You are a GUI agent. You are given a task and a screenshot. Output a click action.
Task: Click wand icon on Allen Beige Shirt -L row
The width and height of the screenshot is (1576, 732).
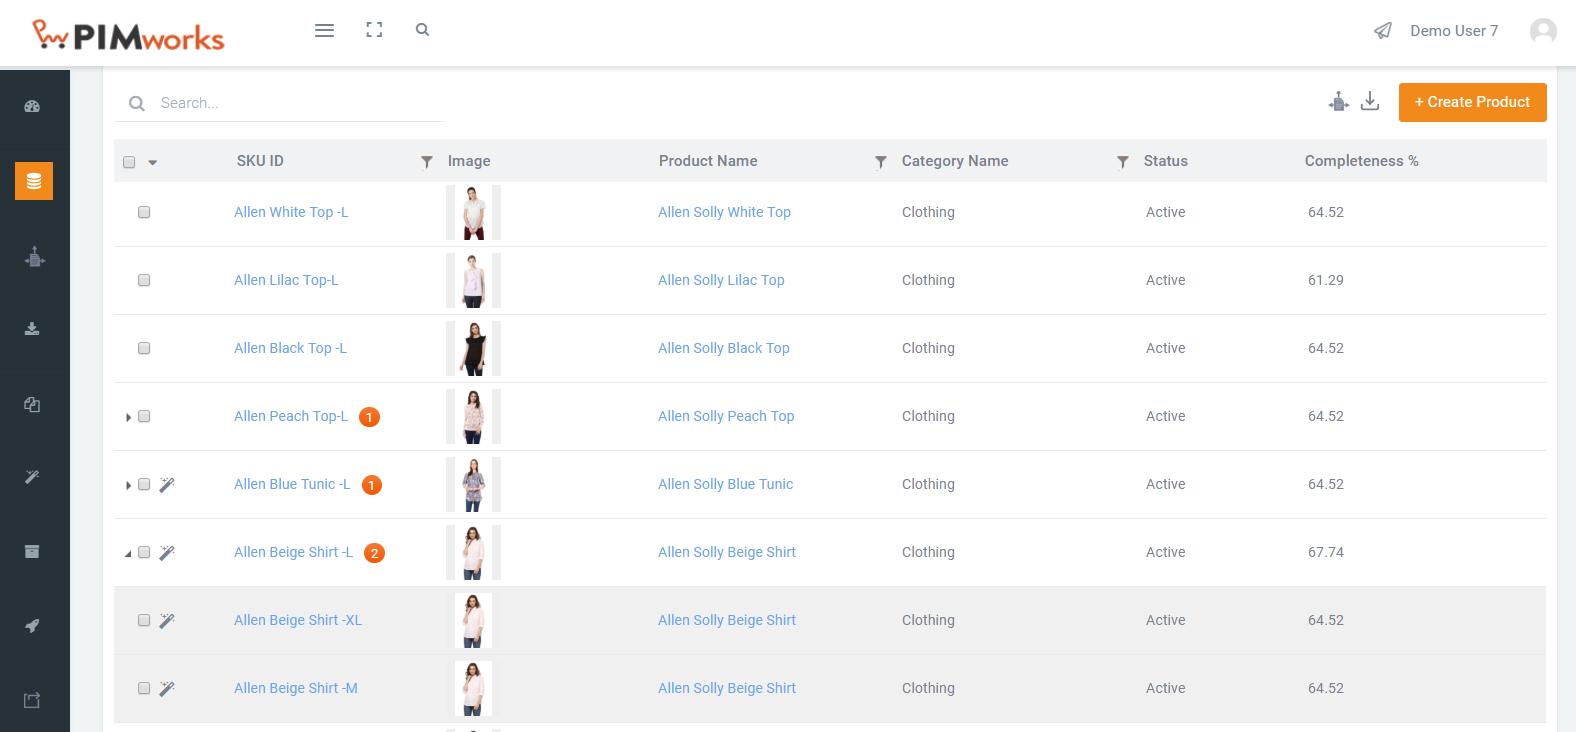(x=167, y=553)
